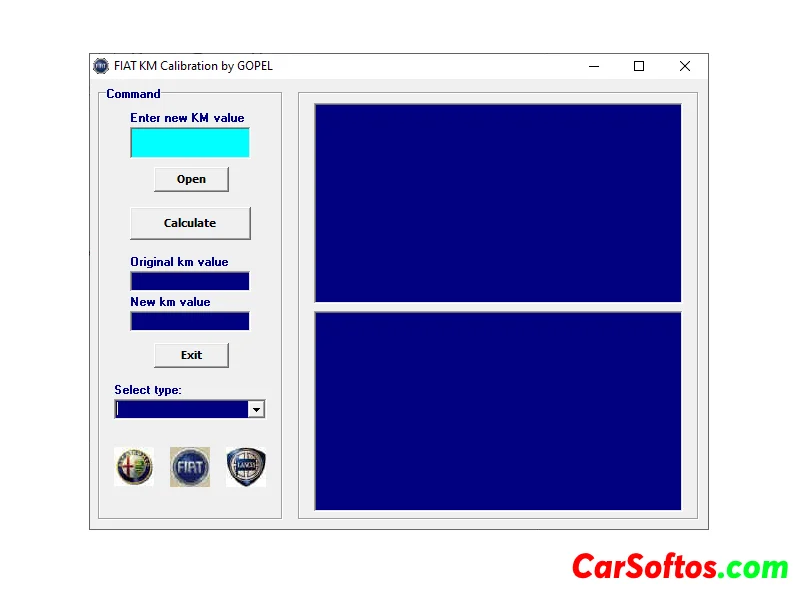Click the Alfa Romeo logo

[x=134, y=467]
